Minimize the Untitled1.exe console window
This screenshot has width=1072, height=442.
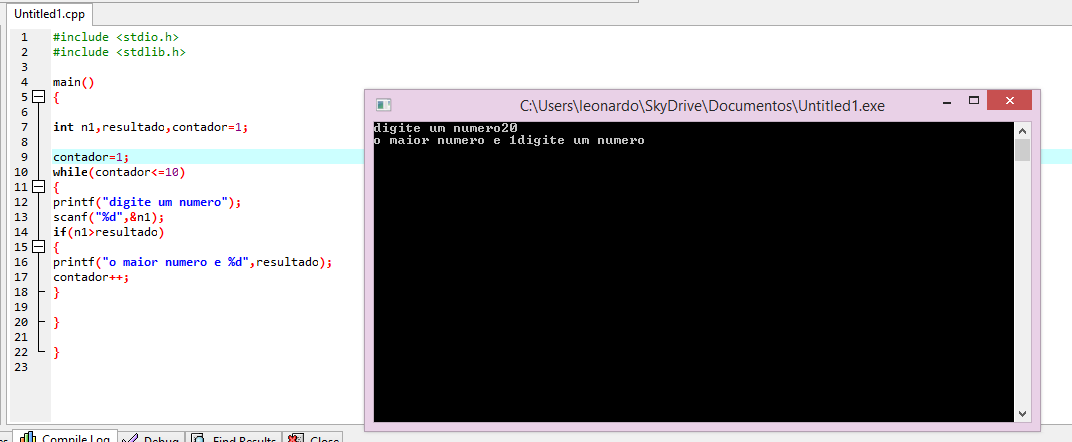coord(947,101)
